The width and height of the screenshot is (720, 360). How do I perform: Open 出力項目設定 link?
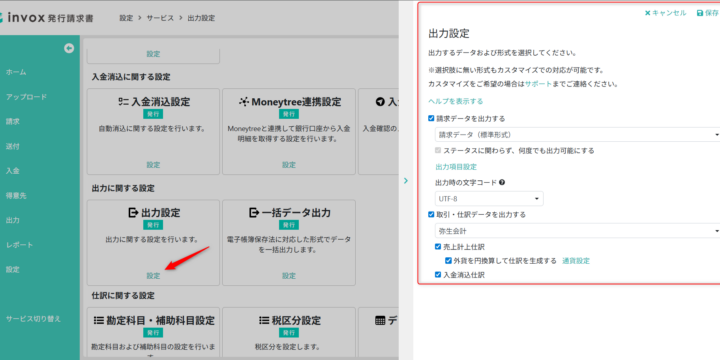(x=456, y=167)
